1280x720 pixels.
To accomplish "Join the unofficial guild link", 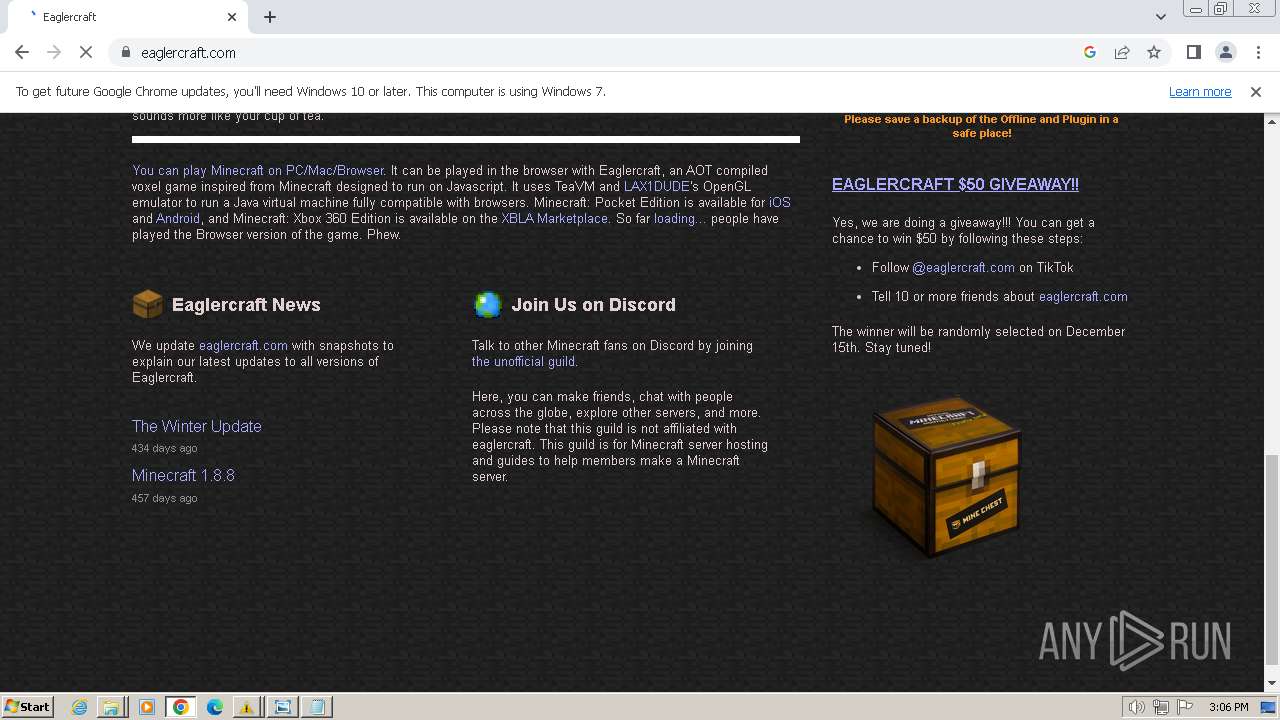I will tap(524, 361).
